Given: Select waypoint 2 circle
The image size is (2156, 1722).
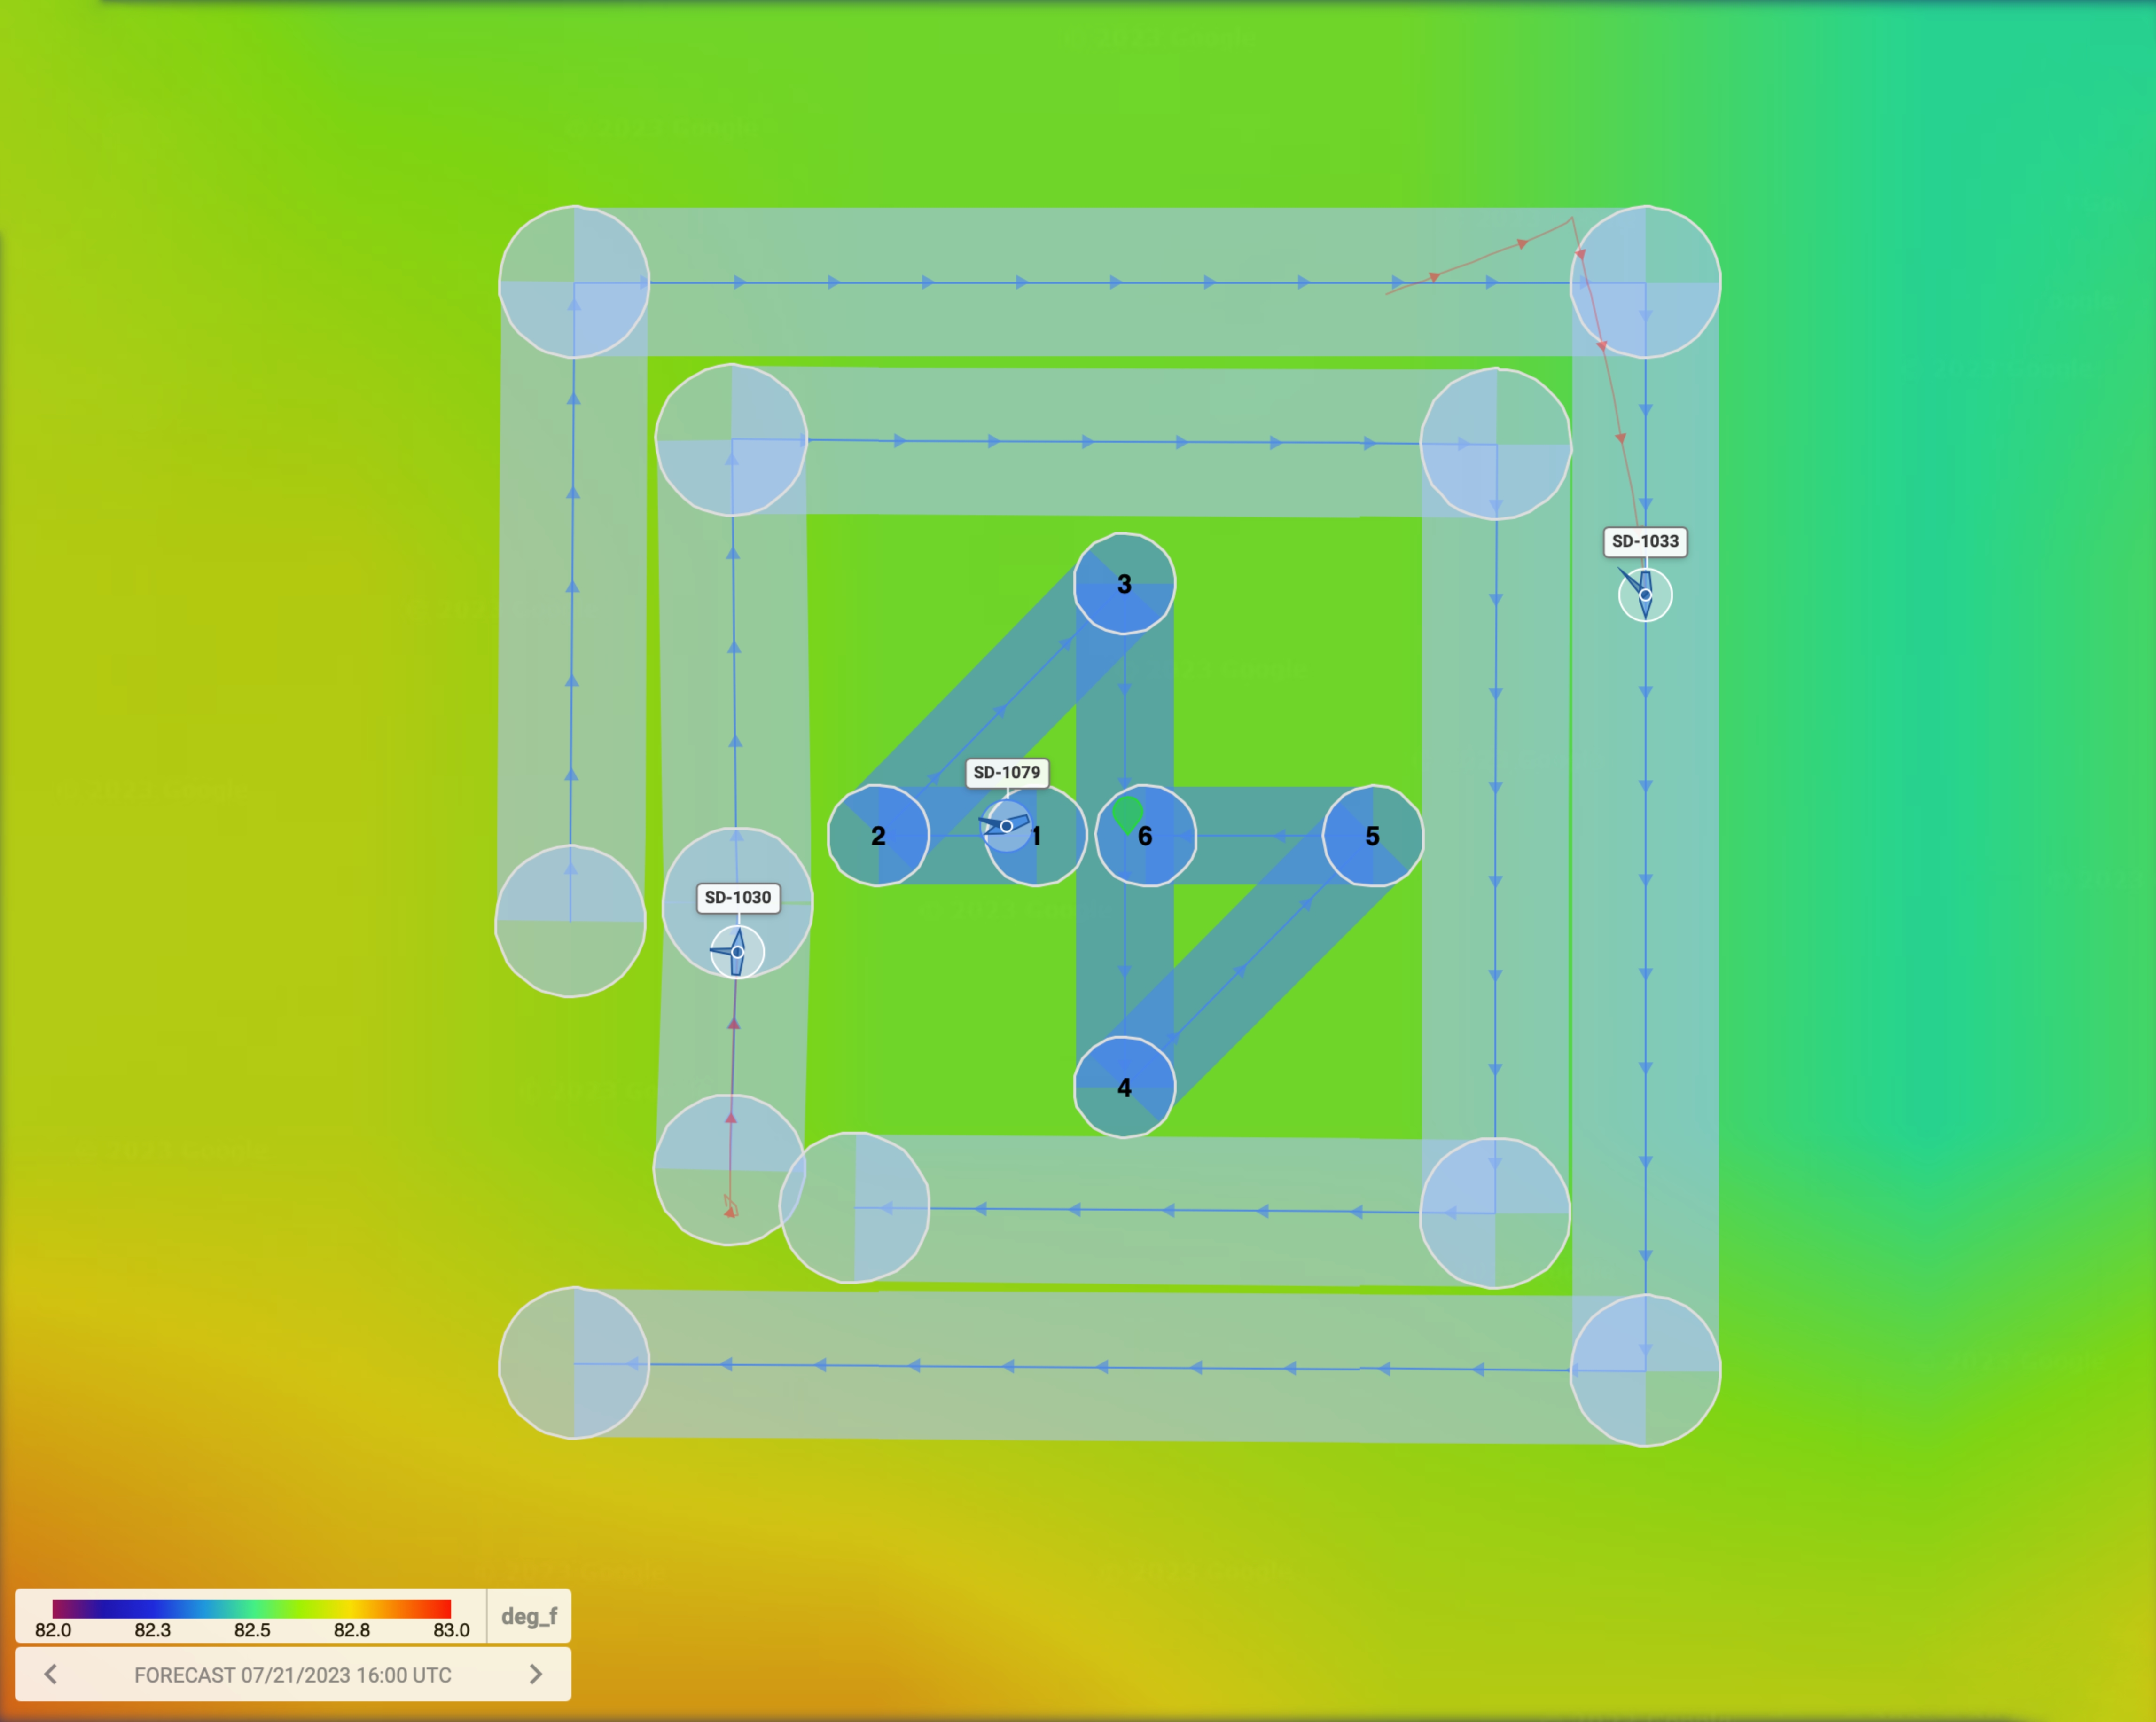Looking at the screenshot, I should [x=878, y=836].
